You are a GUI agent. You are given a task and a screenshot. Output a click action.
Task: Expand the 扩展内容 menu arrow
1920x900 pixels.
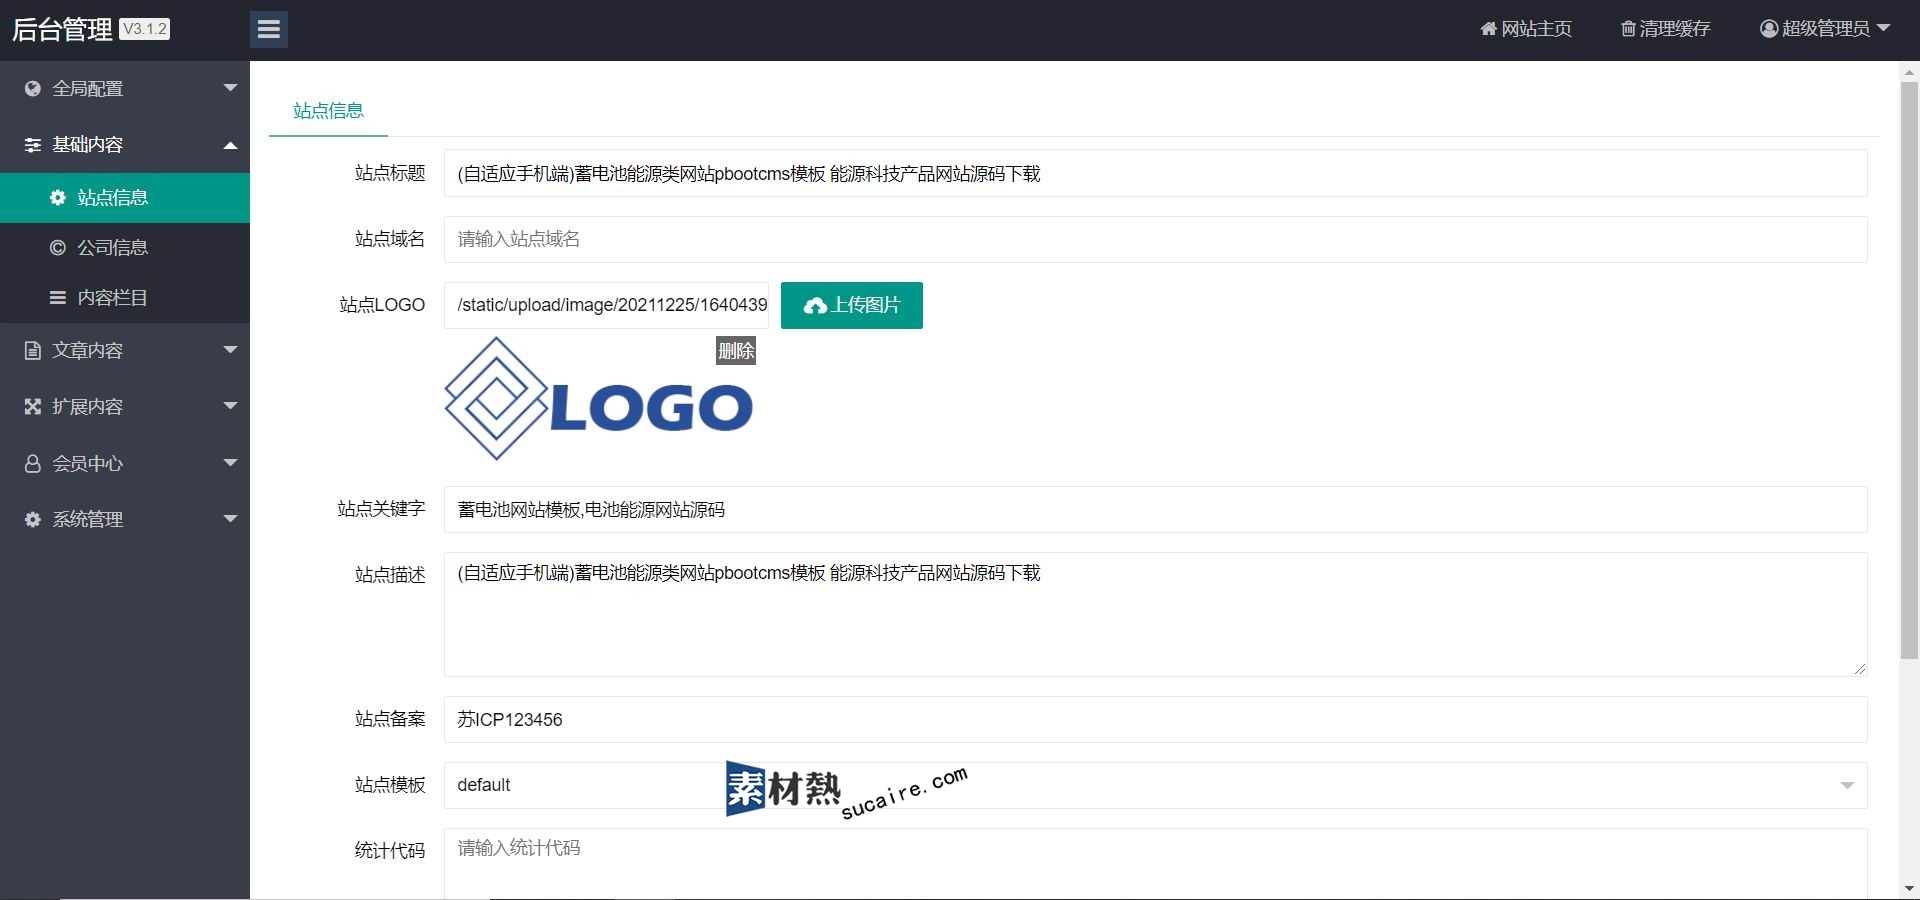[x=231, y=406]
